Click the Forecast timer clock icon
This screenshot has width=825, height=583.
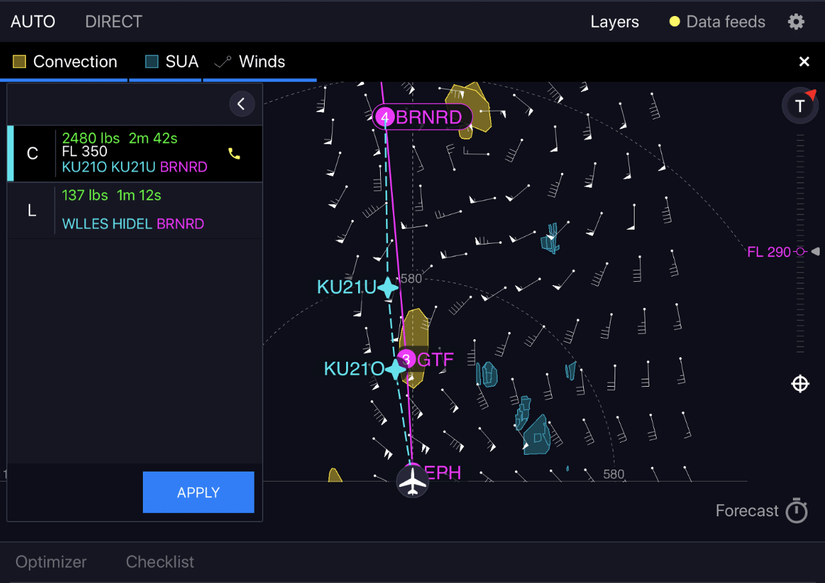click(x=796, y=511)
